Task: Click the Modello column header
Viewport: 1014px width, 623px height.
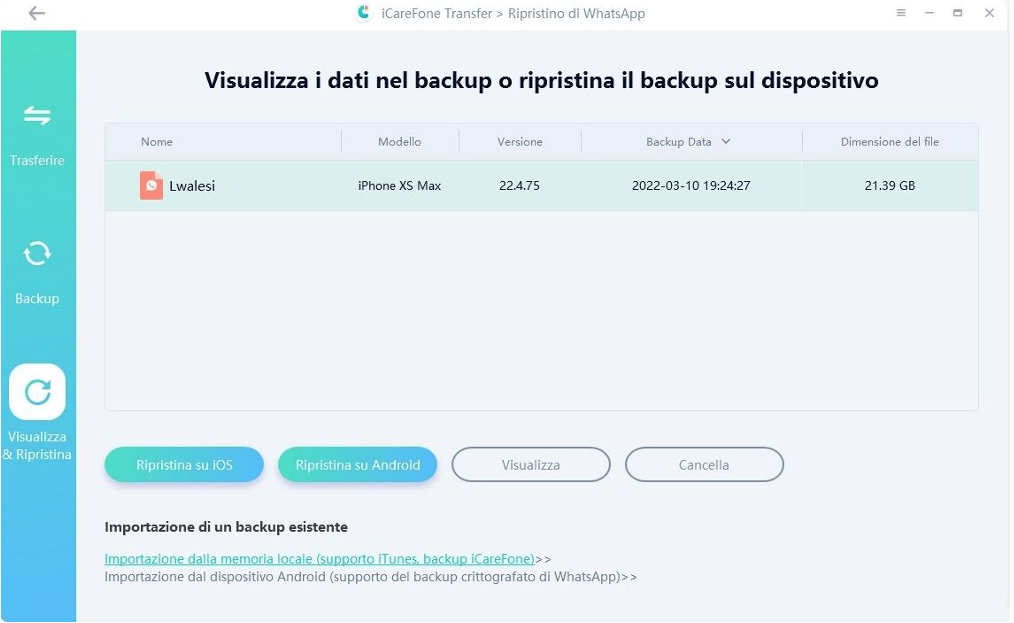Action: [400, 142]
